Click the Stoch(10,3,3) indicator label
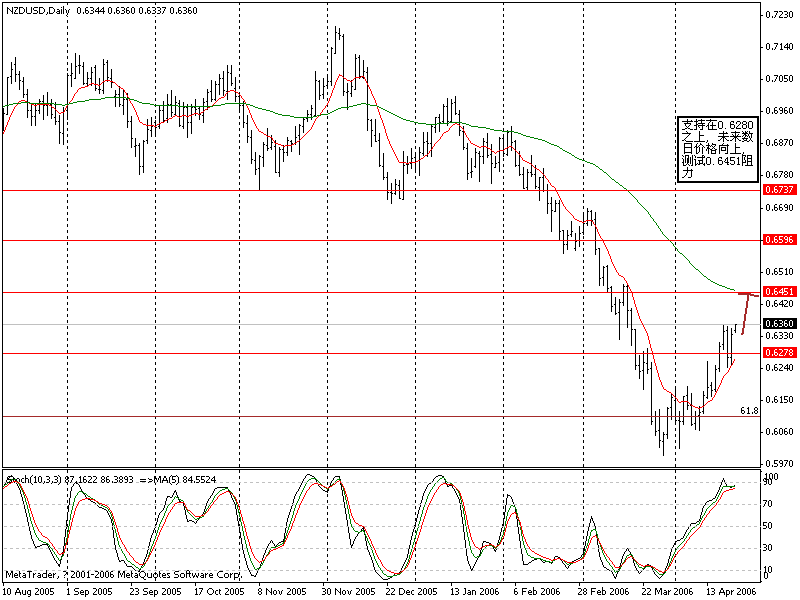 (x=34, y=480)
